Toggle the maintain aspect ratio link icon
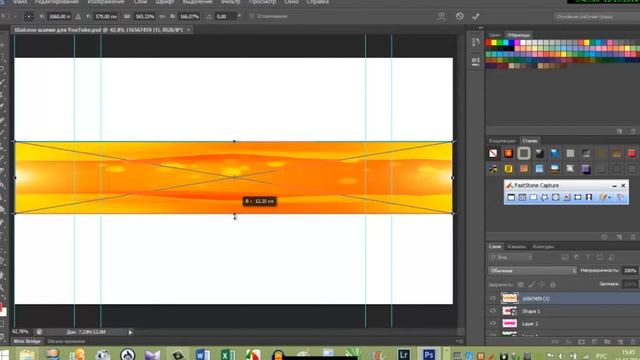The width and height of the screenshot is (640, 360). (x=162, y=16)
